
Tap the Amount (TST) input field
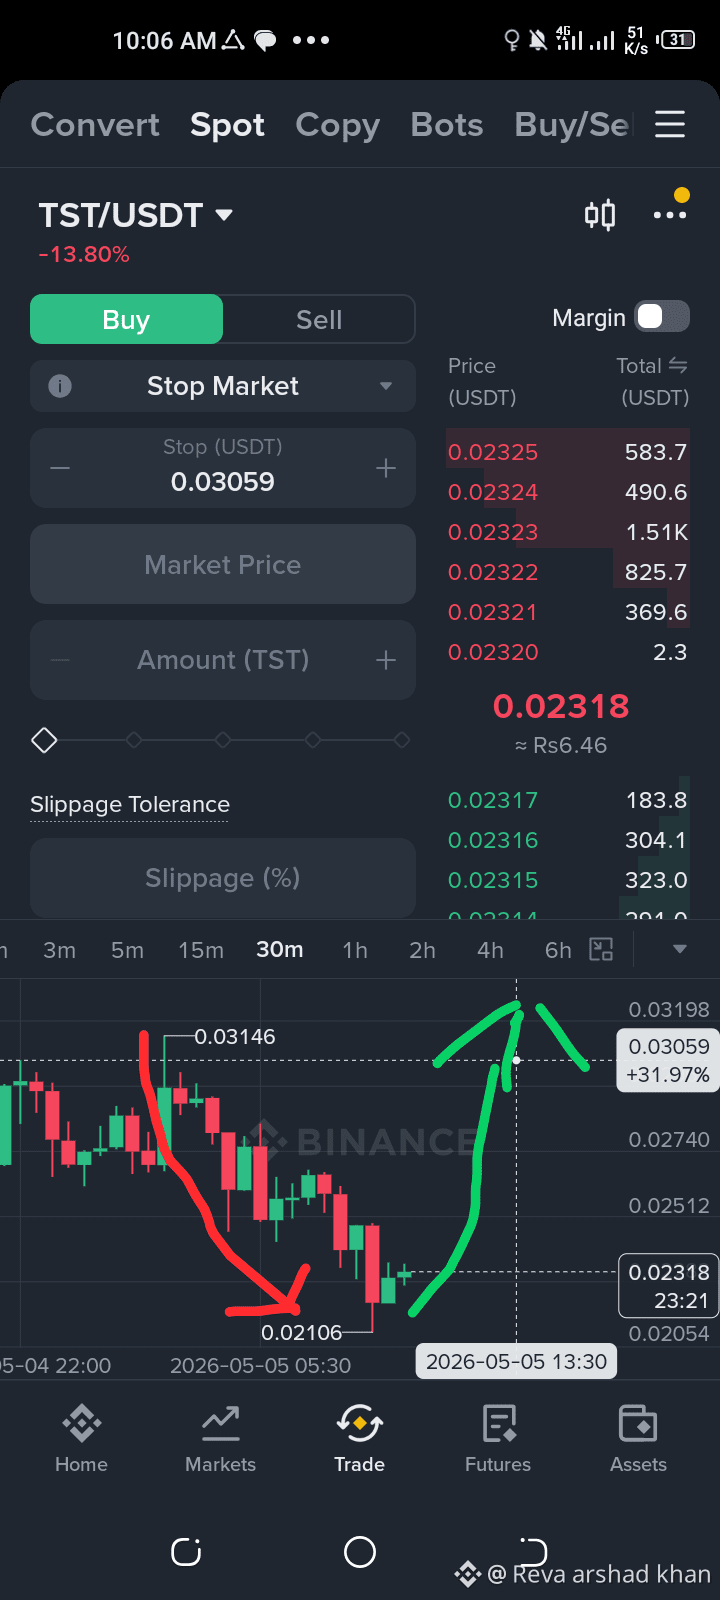223,660
